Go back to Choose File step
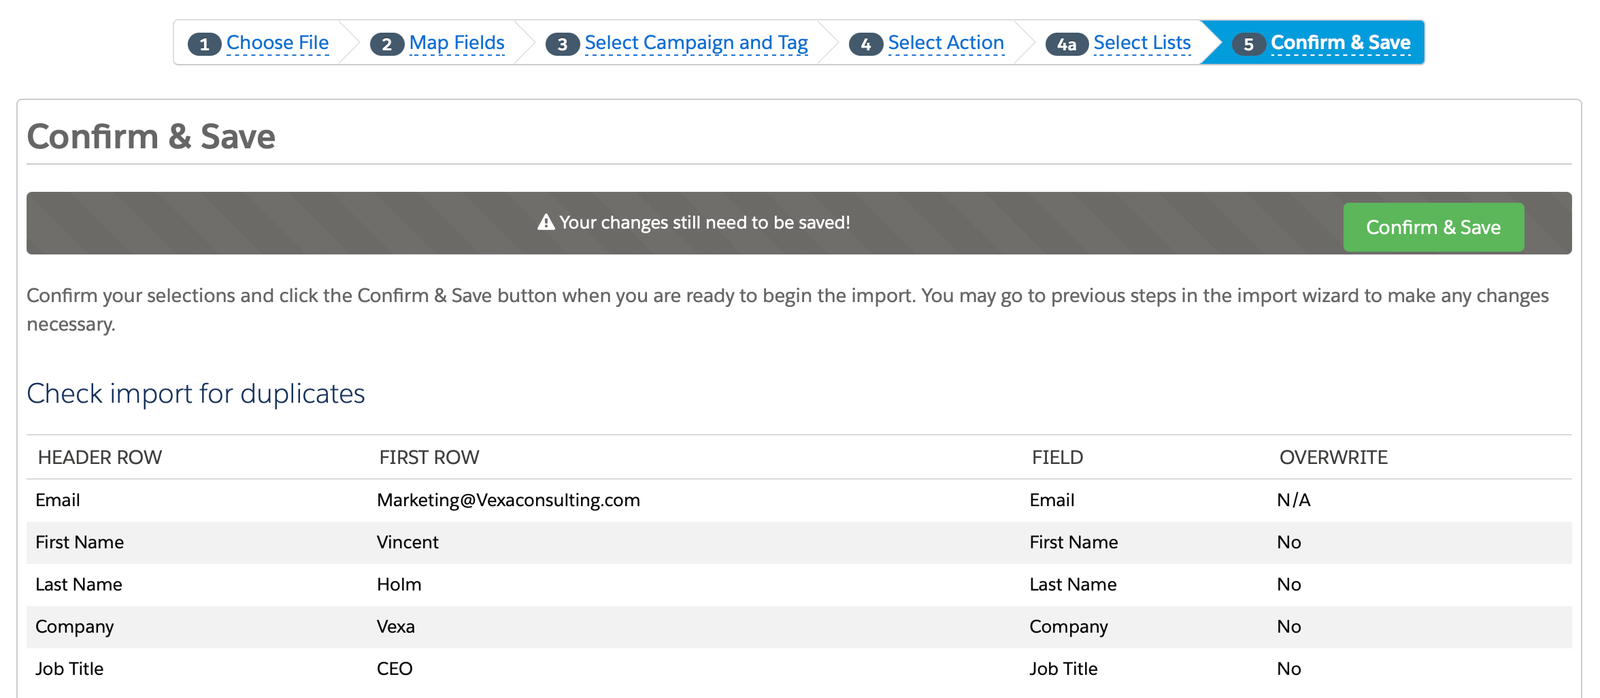 click(x=277, y=43)
